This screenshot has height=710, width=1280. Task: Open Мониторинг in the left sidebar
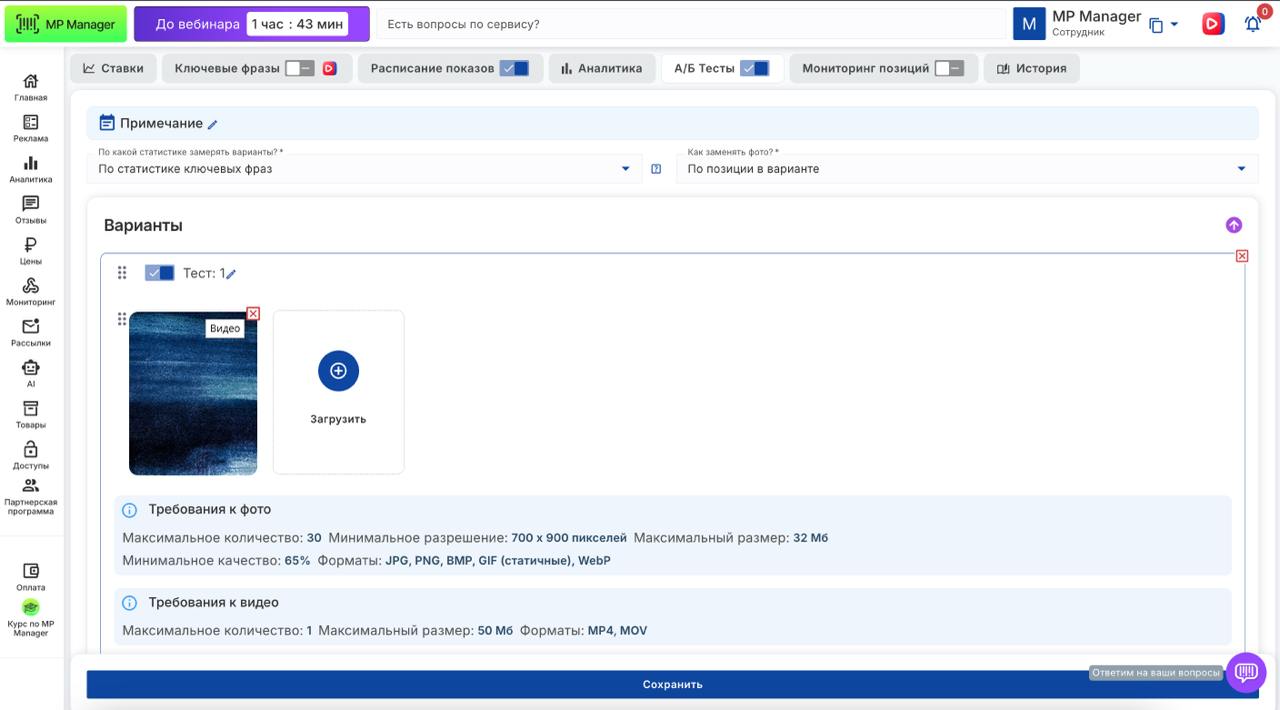pos(31,292)
